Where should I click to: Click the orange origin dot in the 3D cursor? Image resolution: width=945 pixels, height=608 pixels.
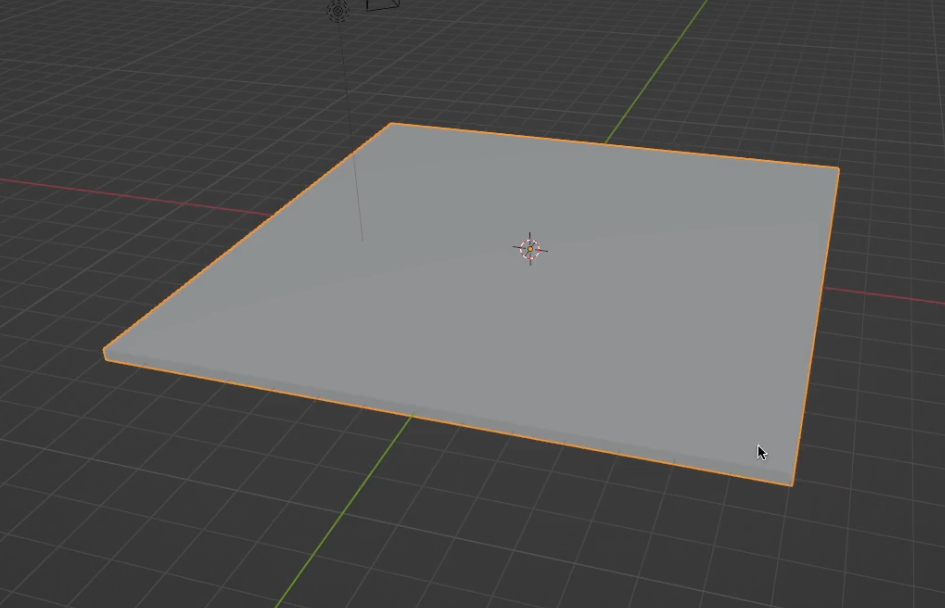pos(530,249)
